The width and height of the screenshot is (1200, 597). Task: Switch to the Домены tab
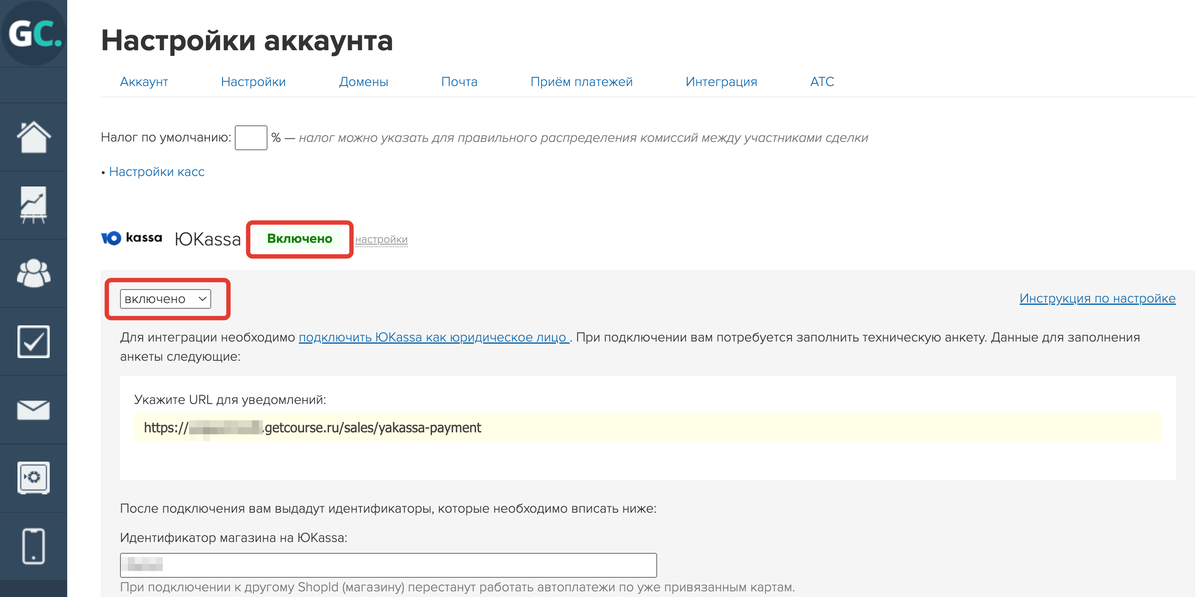coord(363,81)
